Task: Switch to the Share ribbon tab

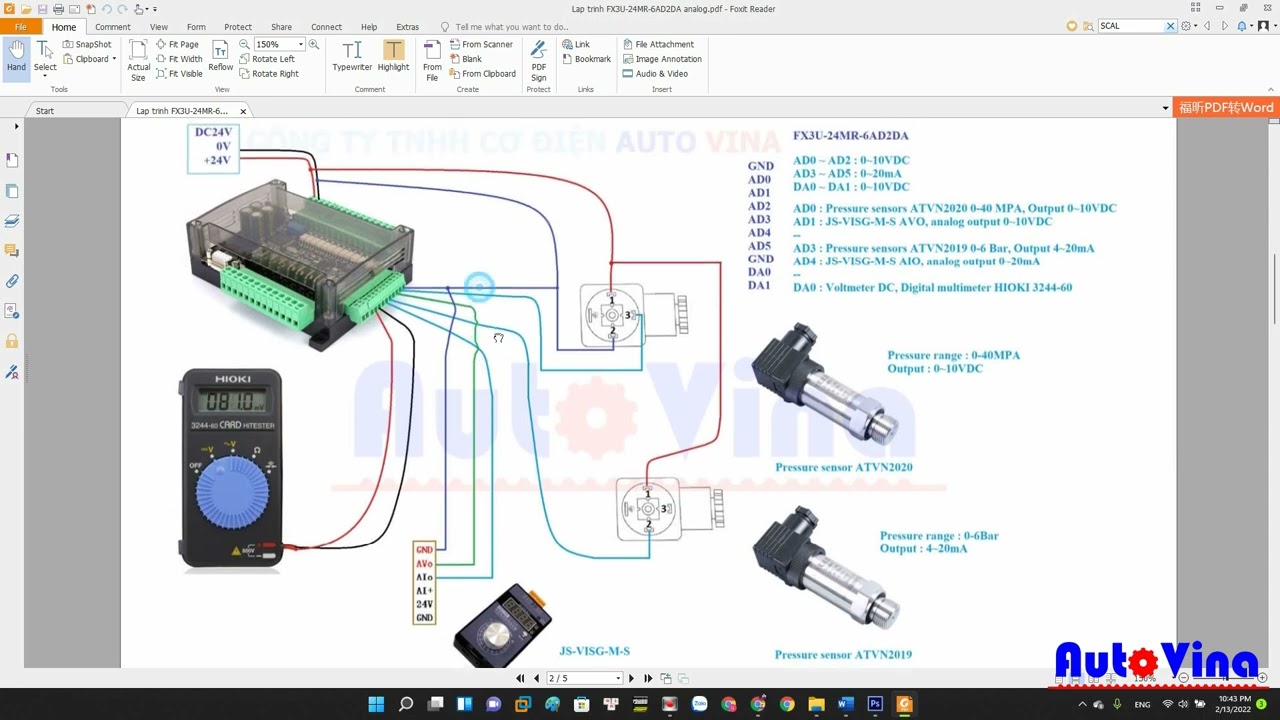Action: pos(282,27)
